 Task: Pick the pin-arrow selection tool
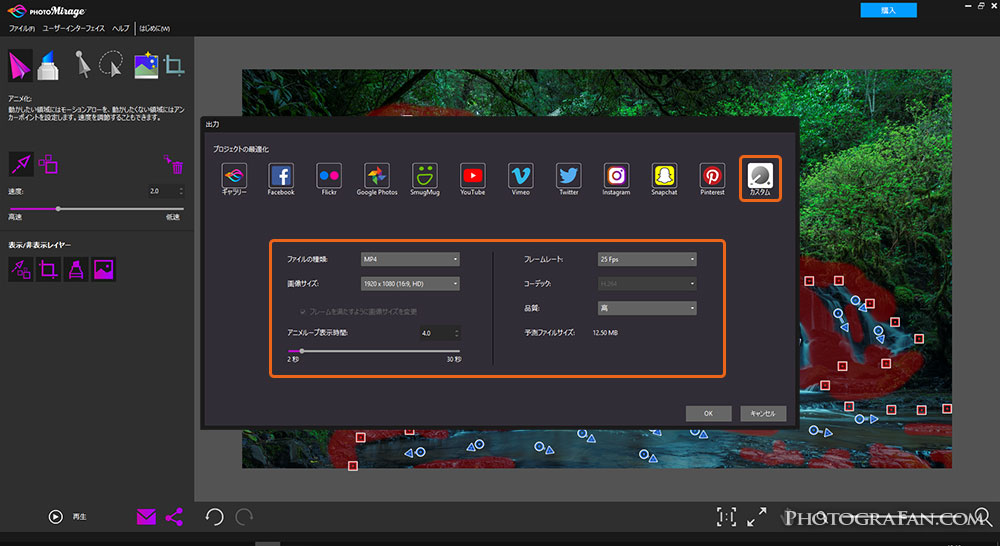83,64
